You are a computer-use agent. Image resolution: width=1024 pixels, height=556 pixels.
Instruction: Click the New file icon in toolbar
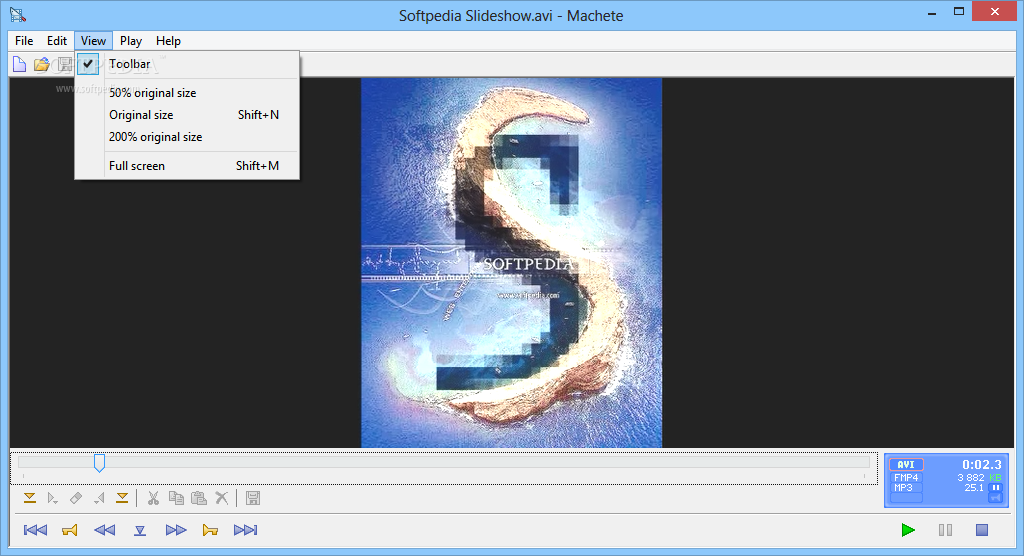20,64
